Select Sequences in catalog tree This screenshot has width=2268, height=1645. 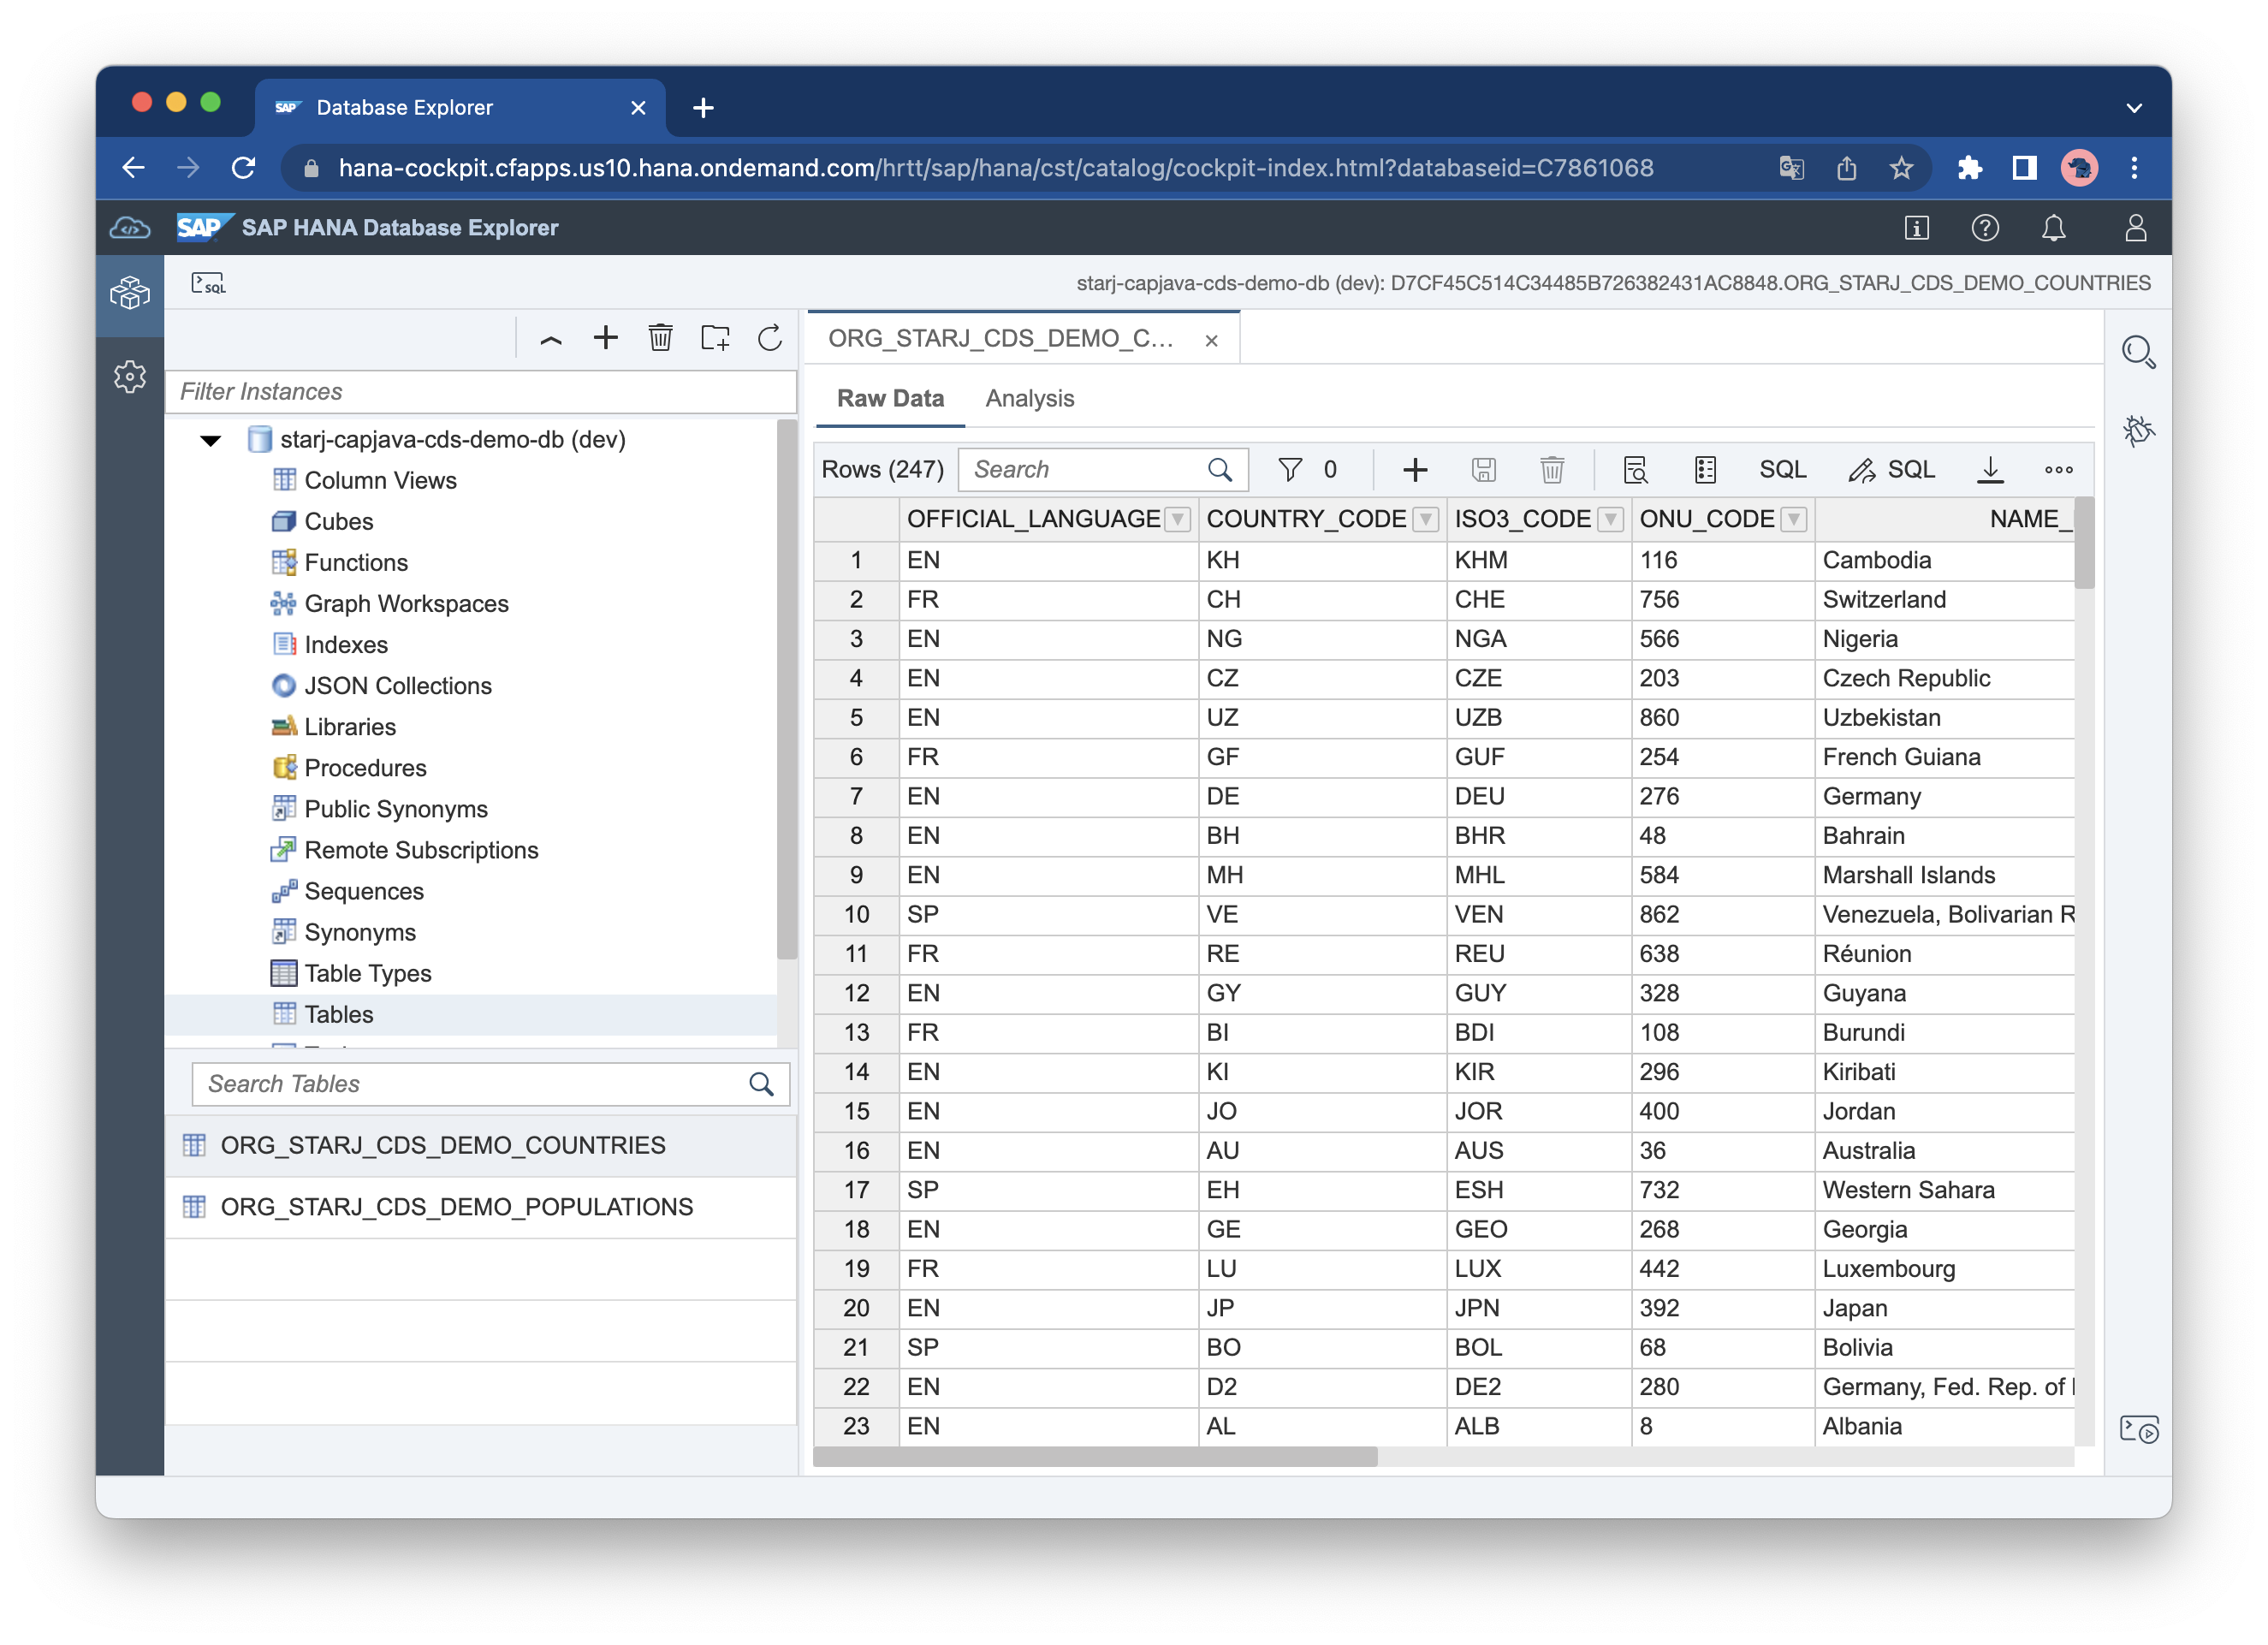(x=364, y=892)
